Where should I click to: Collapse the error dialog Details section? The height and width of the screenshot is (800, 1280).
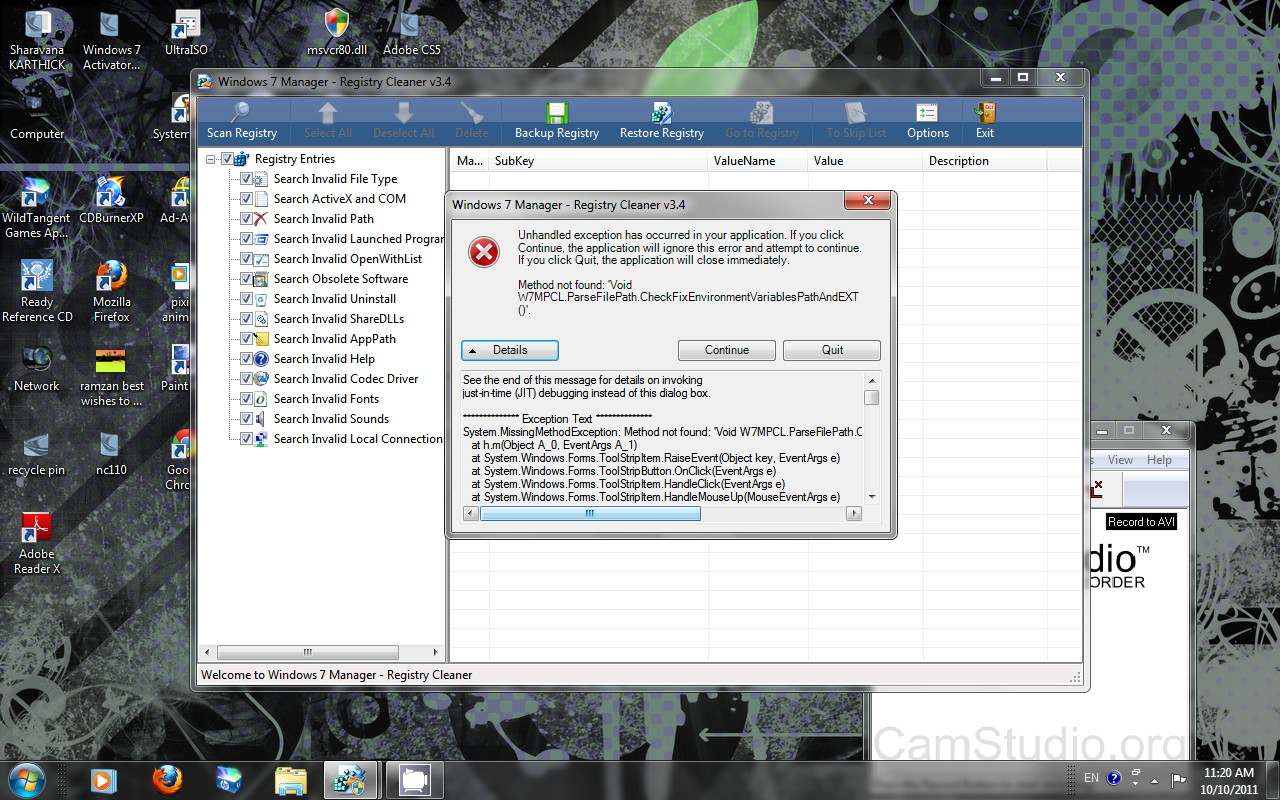click(x=510, y=350)
